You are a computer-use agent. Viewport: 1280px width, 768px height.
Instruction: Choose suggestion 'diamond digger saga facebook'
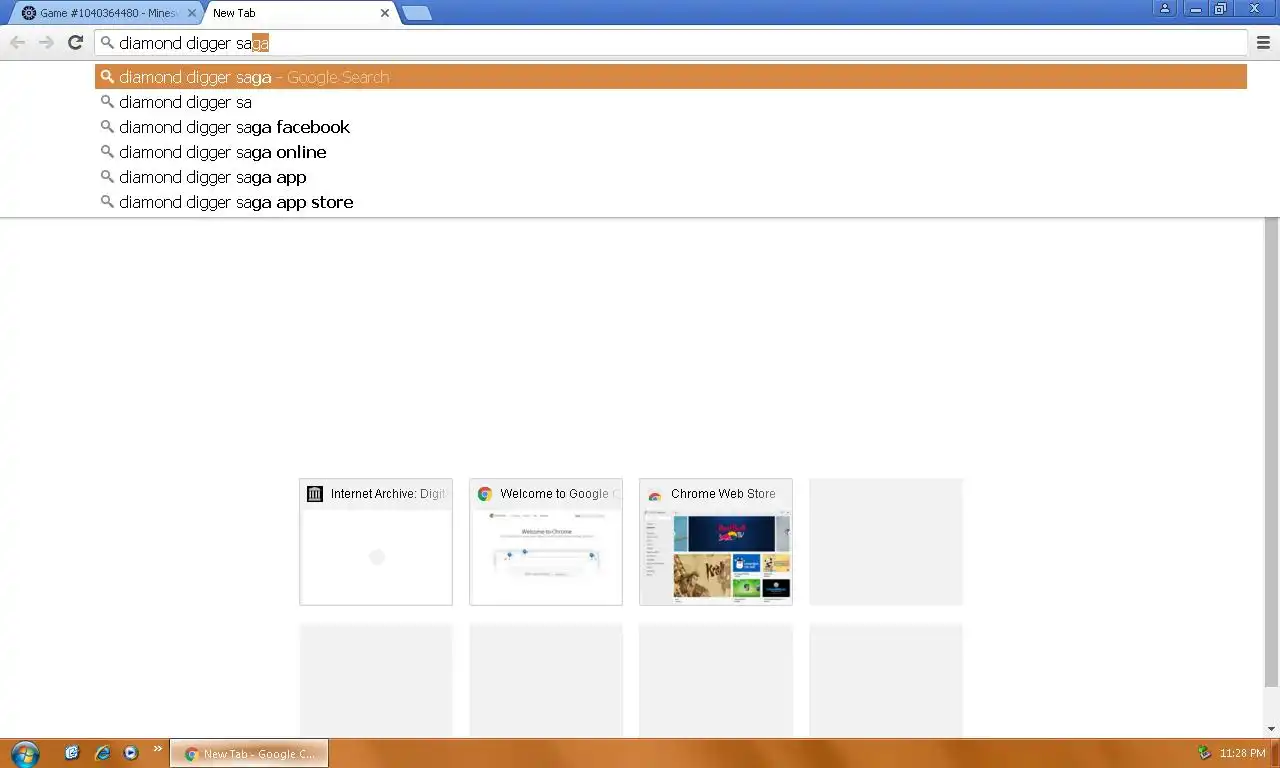(671, 127)
